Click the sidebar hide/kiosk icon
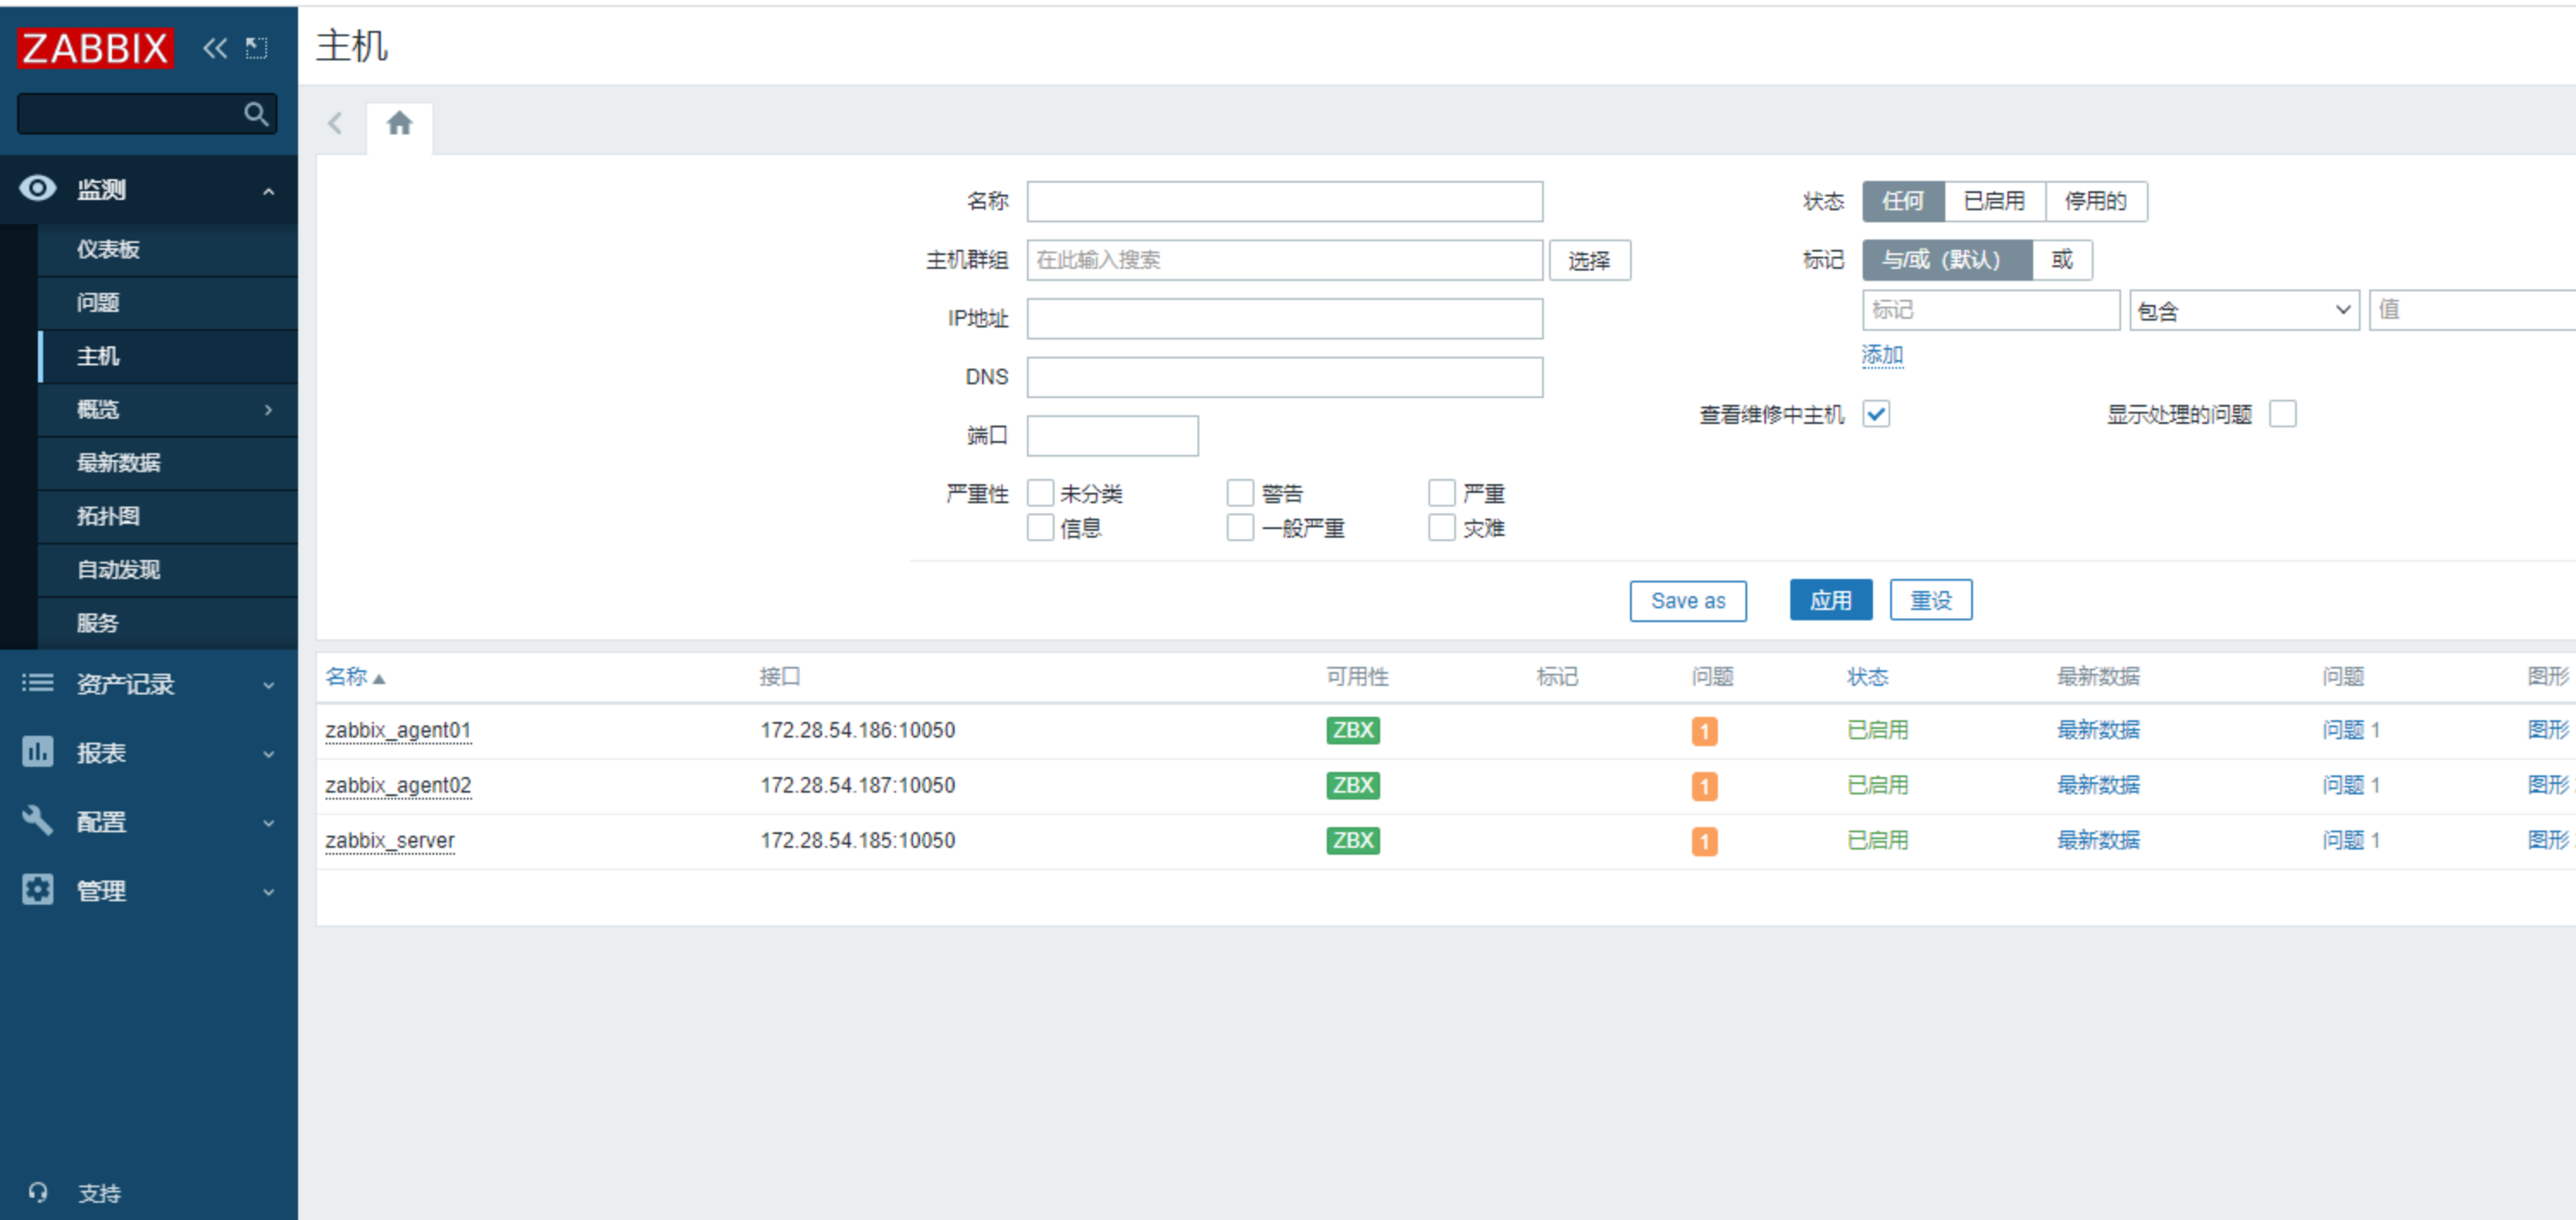 coord(257,48)
